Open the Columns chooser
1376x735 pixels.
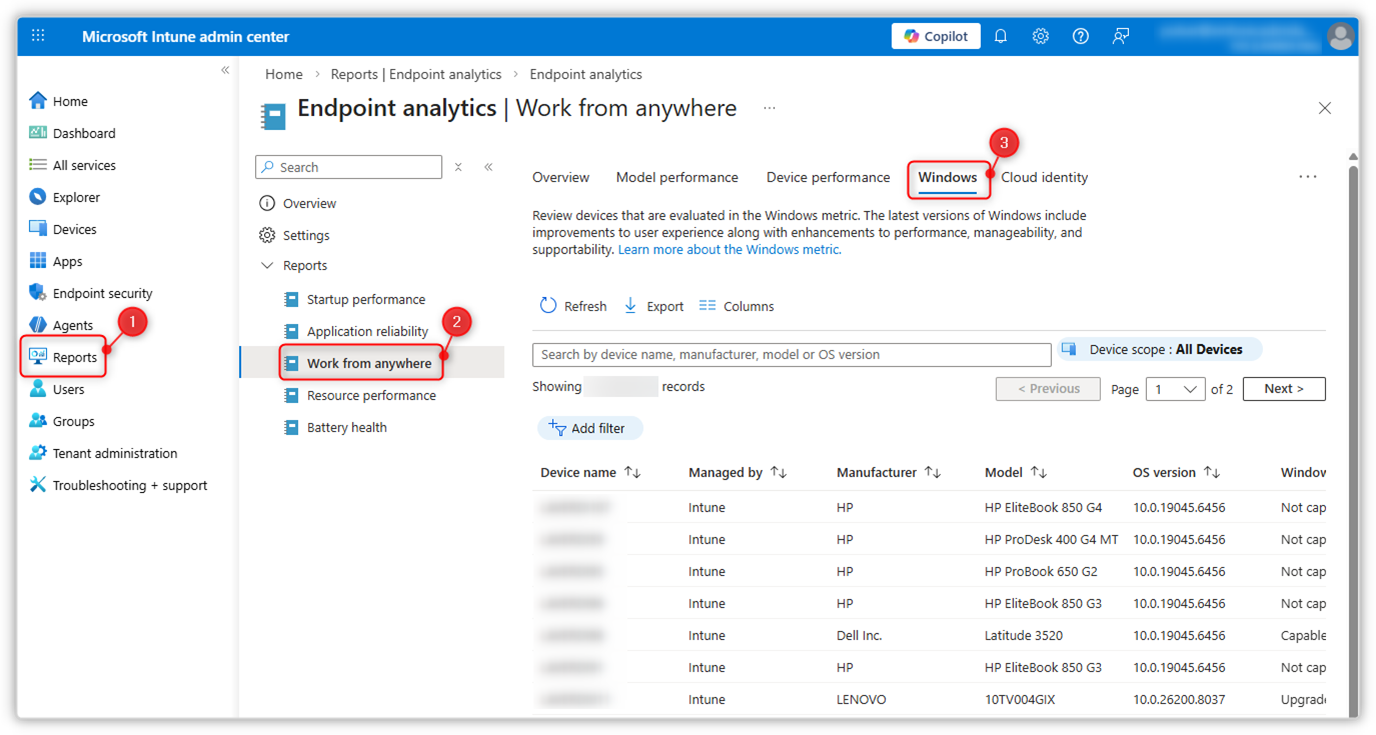736,306
